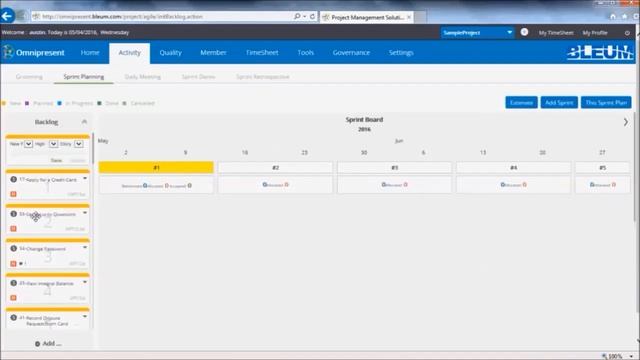Image resolution: width=640 pixels, height=360 pixels.
Task: Open the TimeSheet menu
Action: pos(262,53)
